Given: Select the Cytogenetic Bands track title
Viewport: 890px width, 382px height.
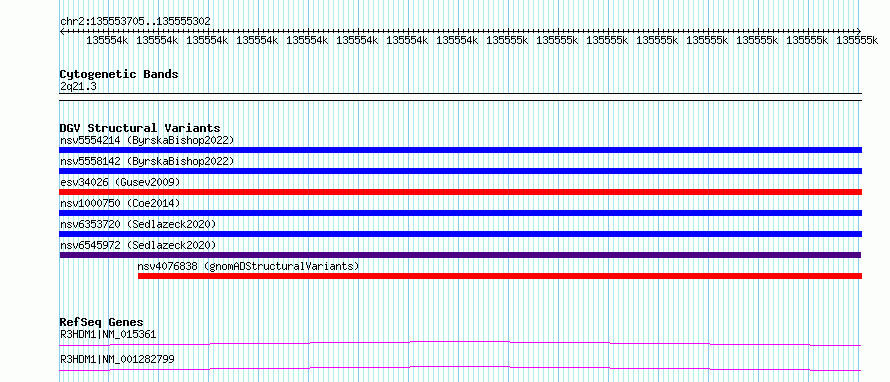Looking at the screenshot, I should pos(119,74).
